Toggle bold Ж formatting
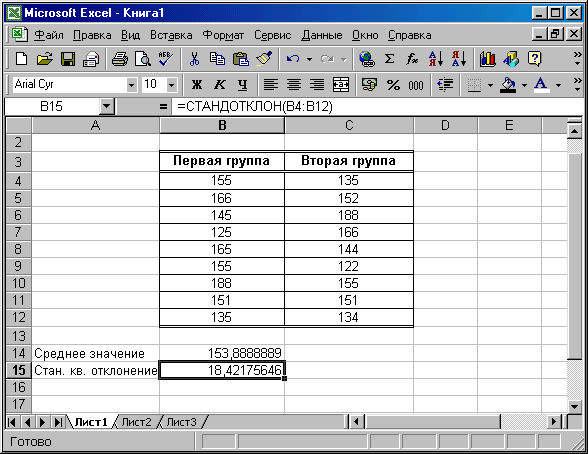This screenshot has height=454, width=588. 197,85
